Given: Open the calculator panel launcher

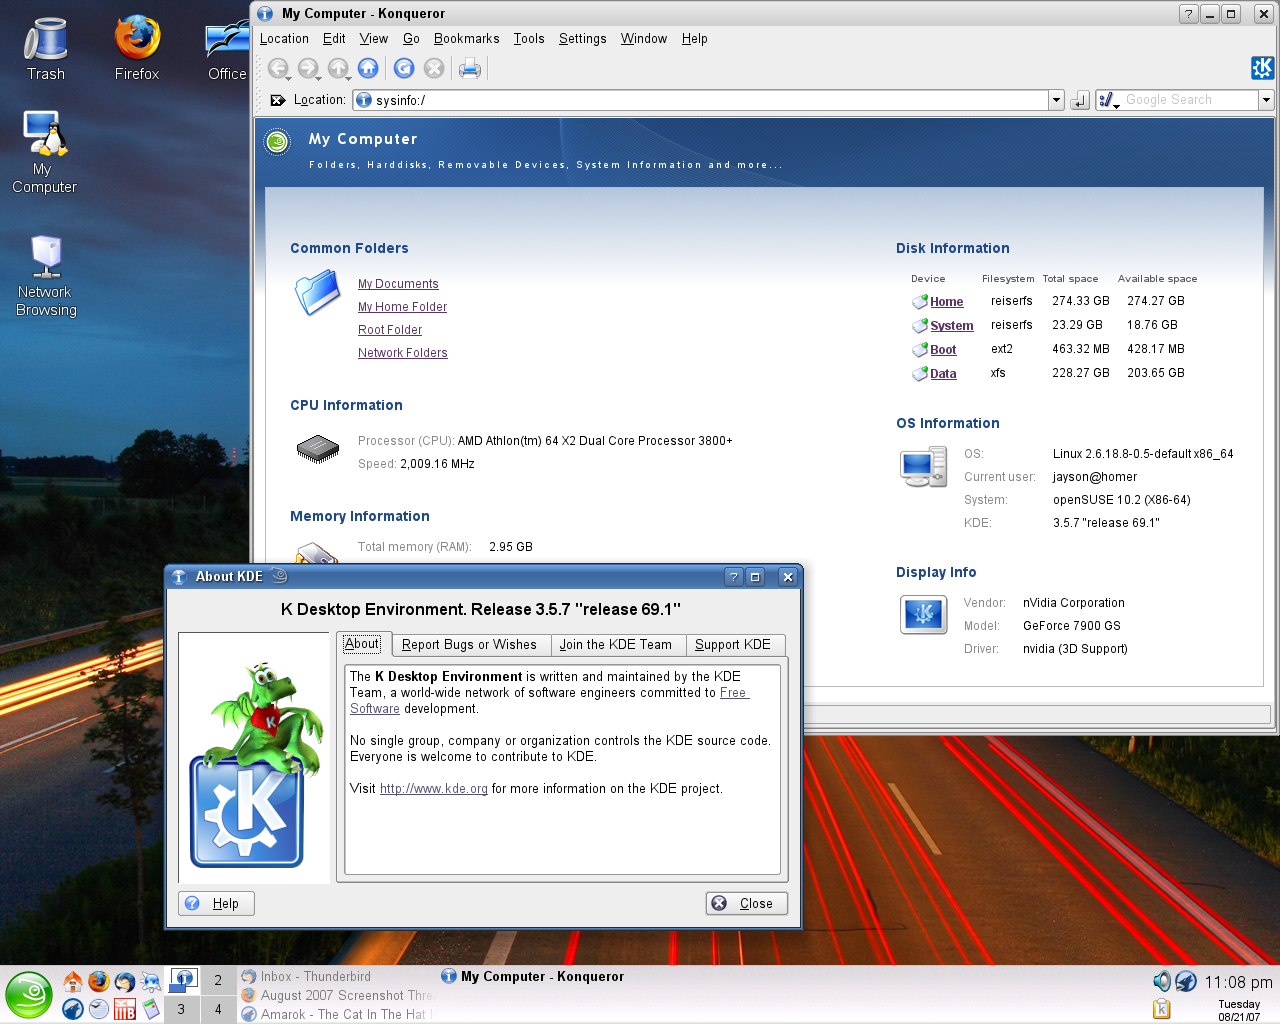Looking at the screenshot, I should click(150, 1009).
